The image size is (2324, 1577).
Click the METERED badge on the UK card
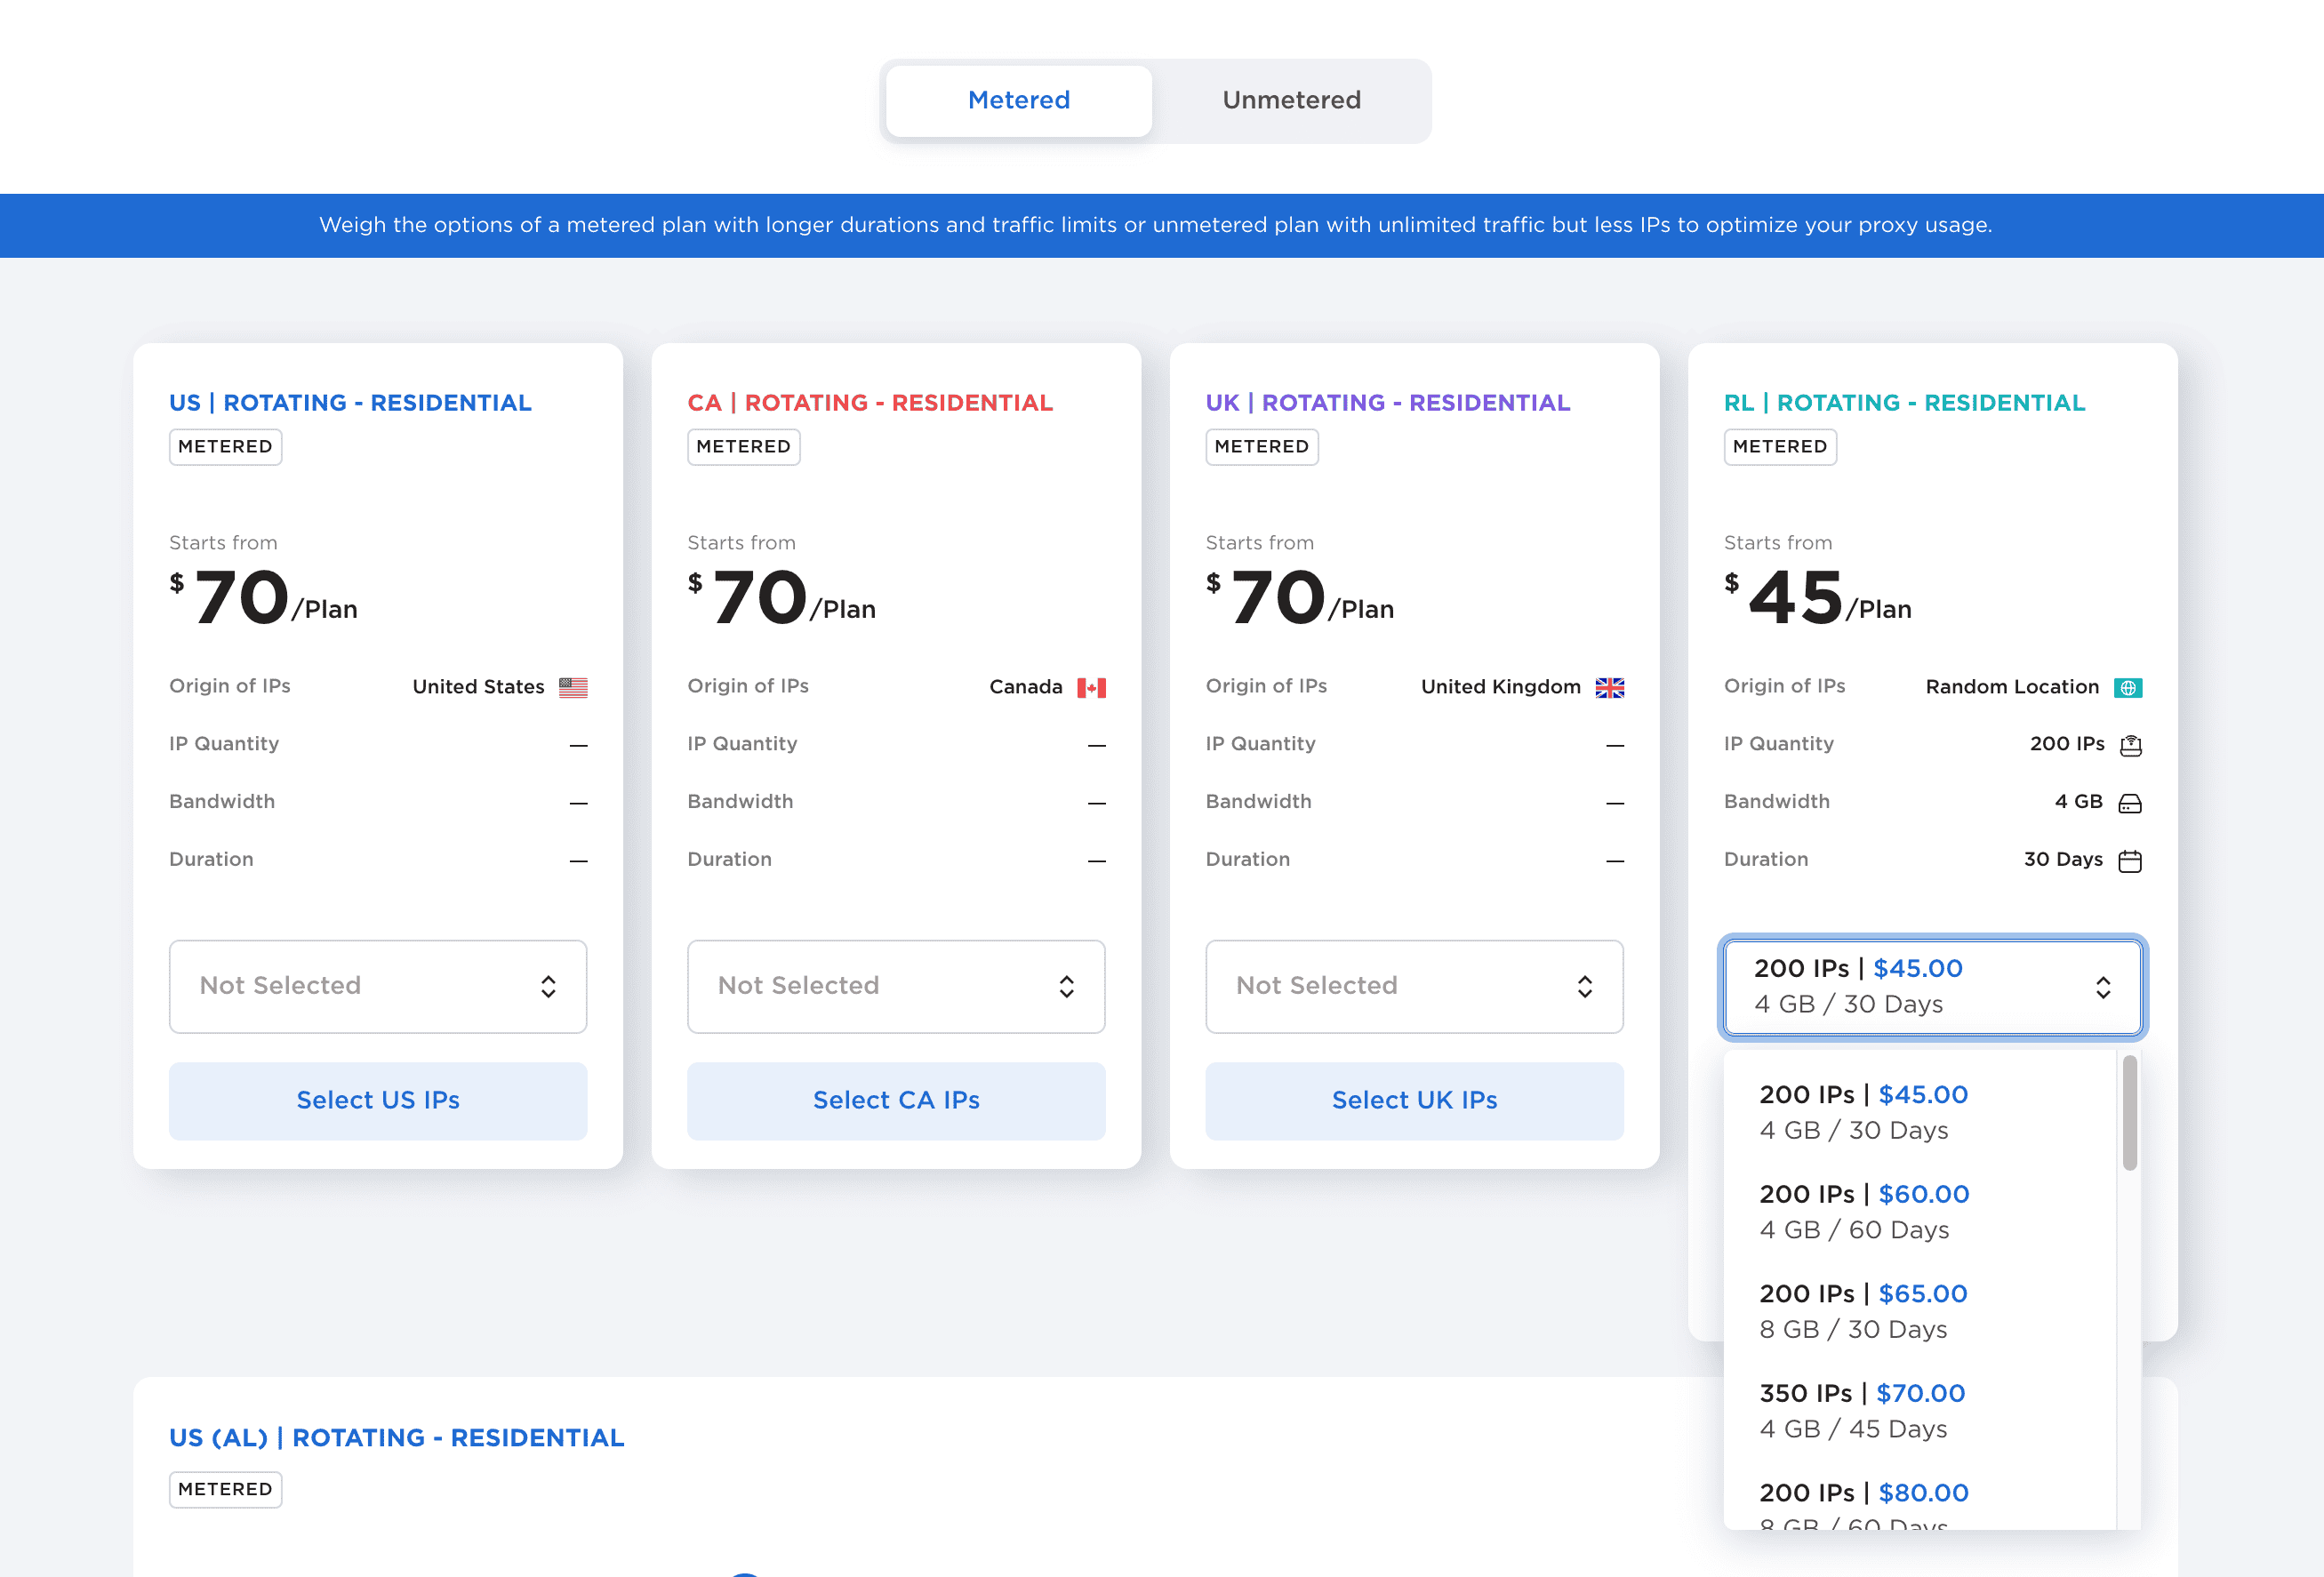pyautogui.click(x=1262, y=447)
